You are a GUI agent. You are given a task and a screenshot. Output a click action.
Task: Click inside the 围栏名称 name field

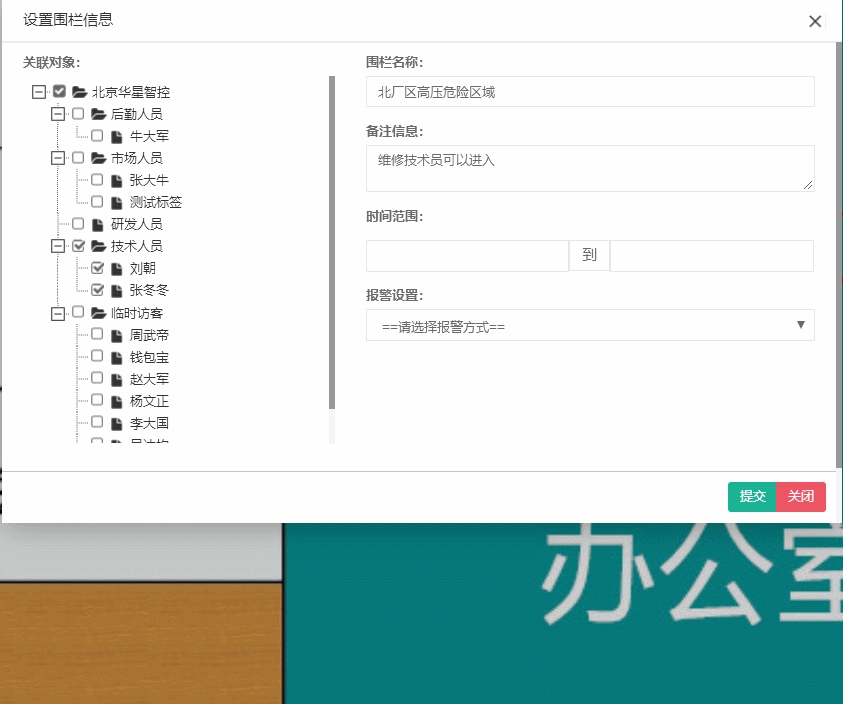click(589, 91)
